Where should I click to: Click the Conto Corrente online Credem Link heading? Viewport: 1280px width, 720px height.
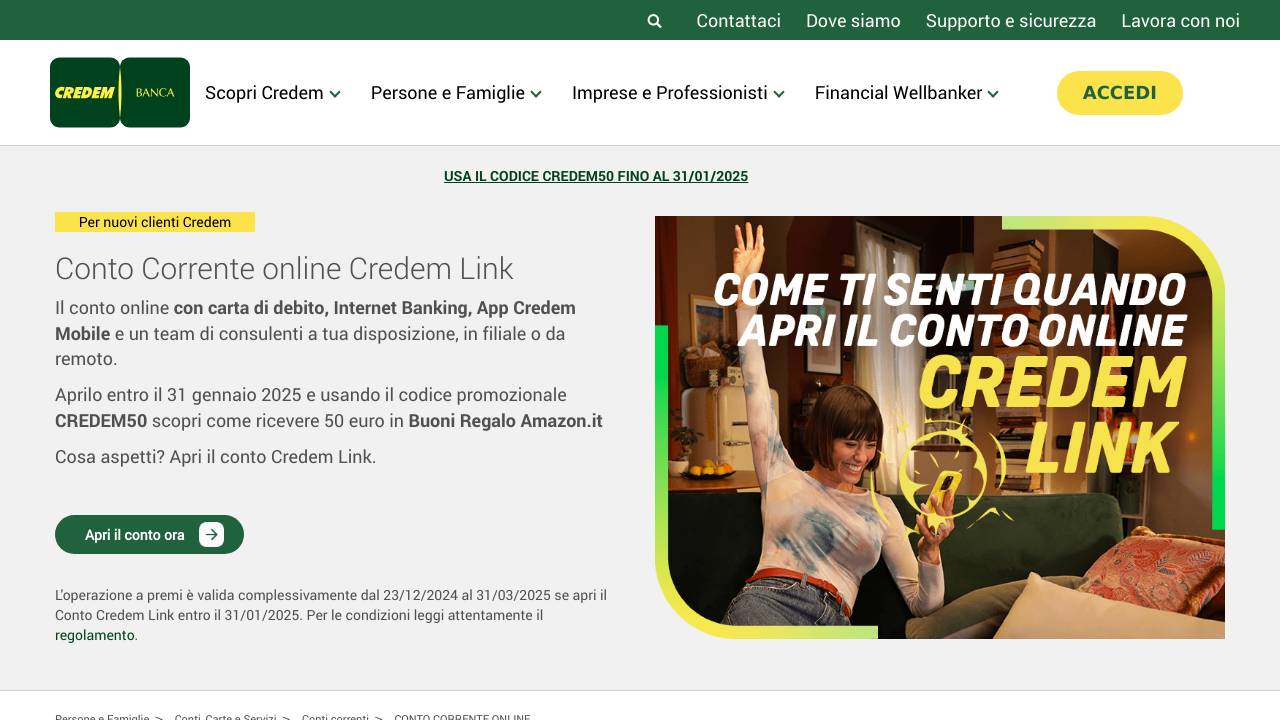point(284,268)
